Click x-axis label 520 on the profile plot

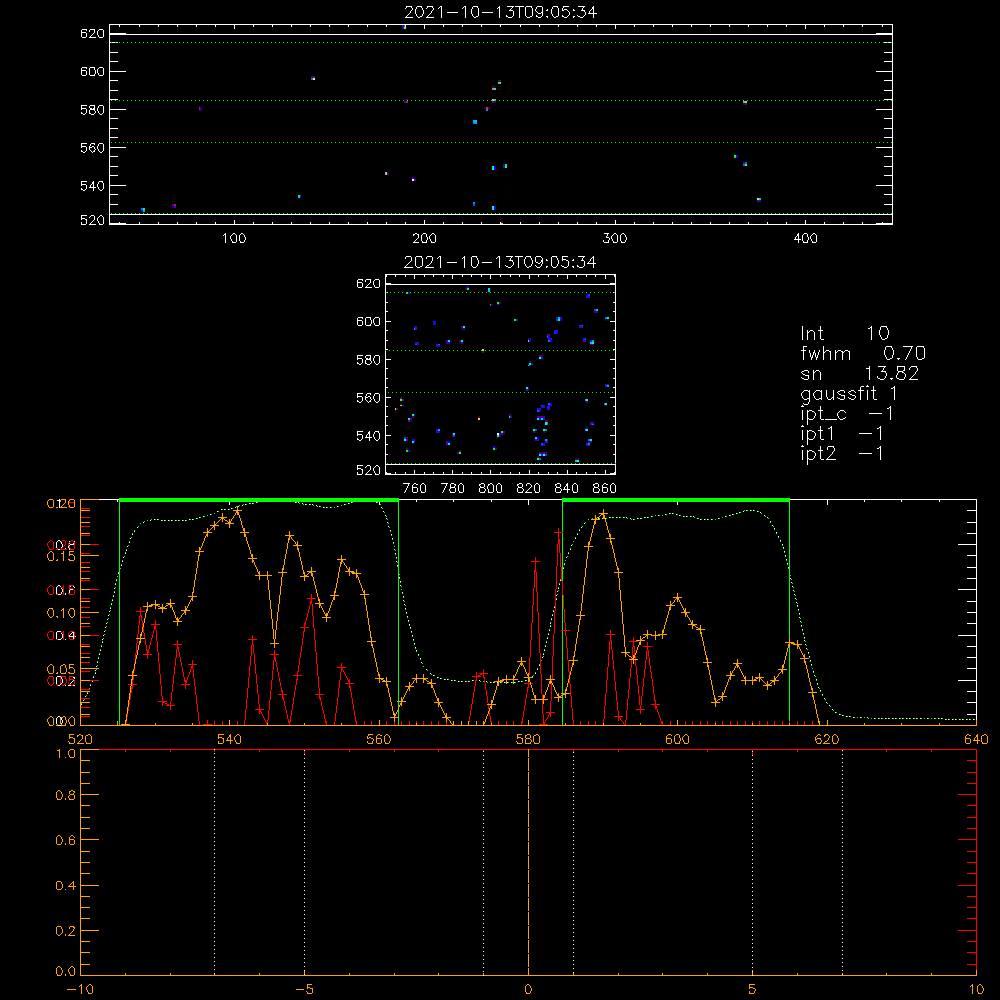(80, 739)
